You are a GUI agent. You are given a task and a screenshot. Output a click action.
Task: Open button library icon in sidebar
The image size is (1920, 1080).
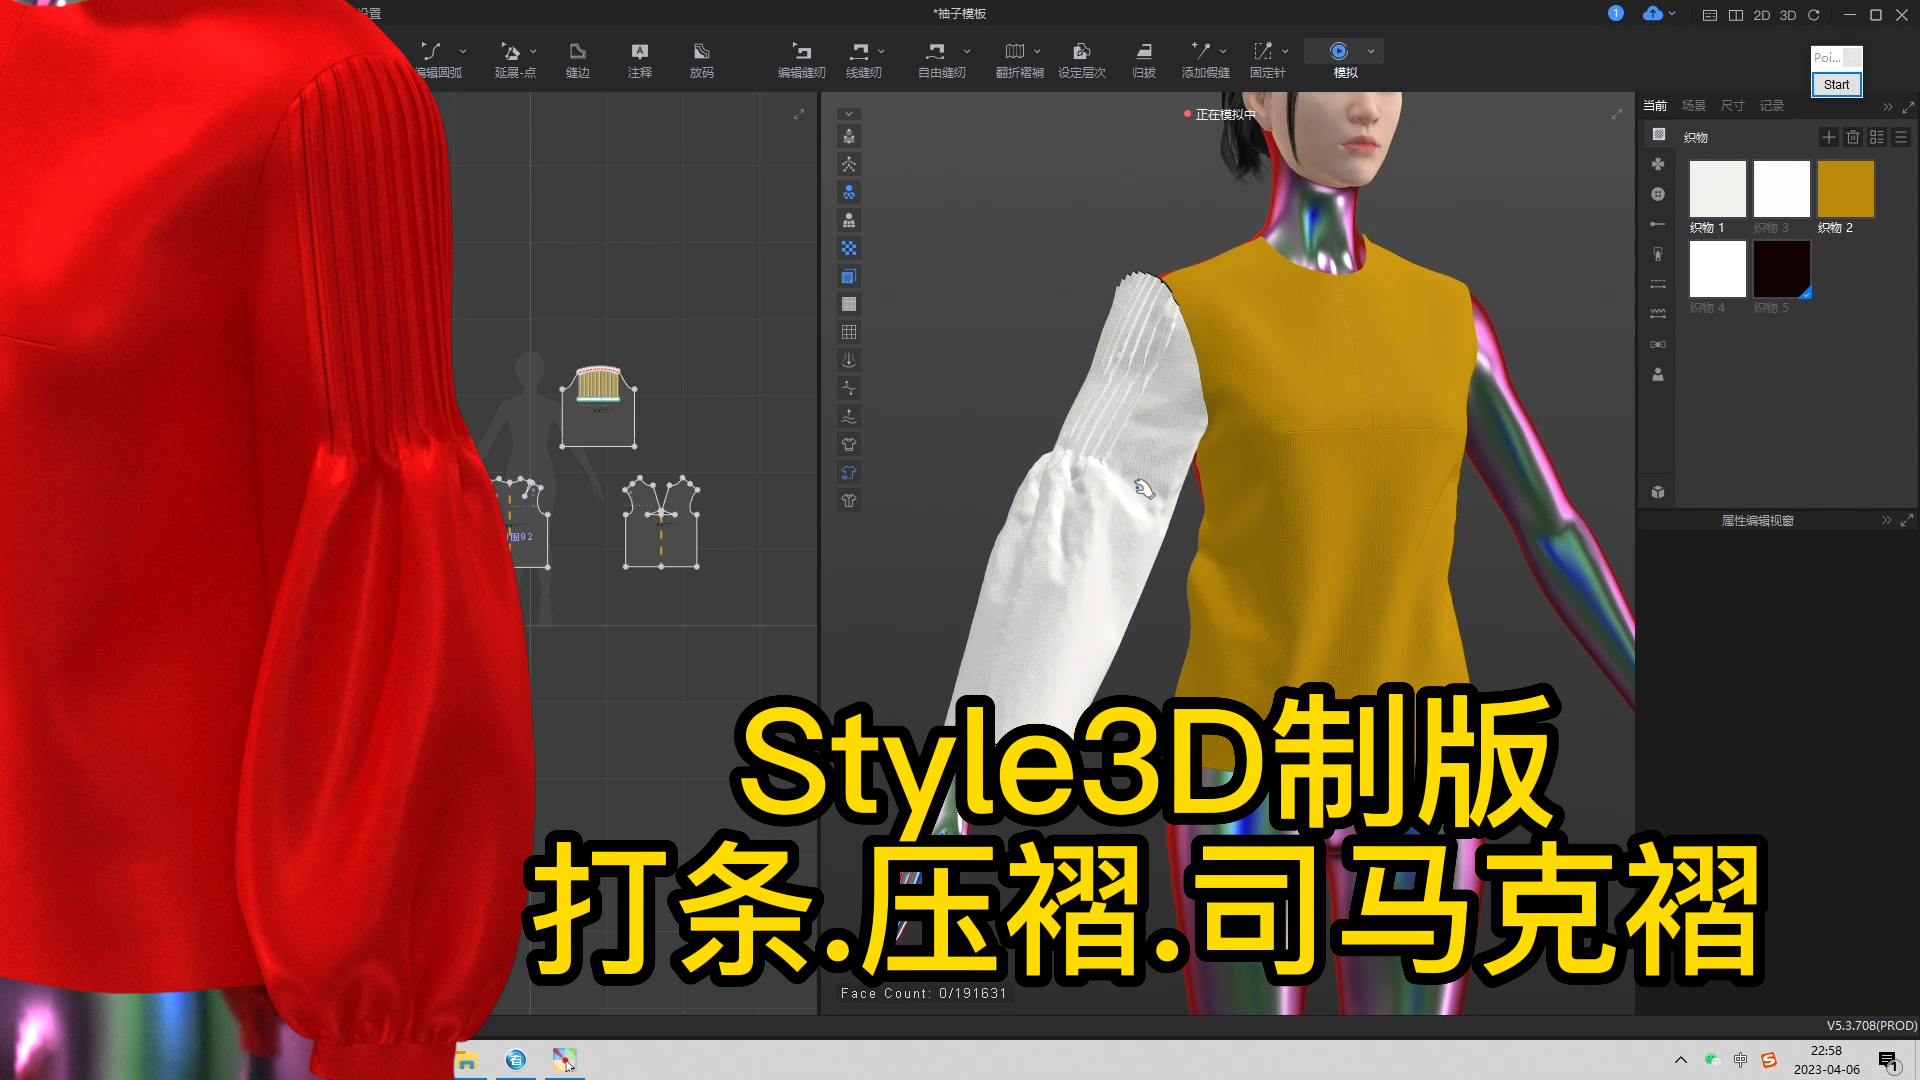click(1657, 194)
